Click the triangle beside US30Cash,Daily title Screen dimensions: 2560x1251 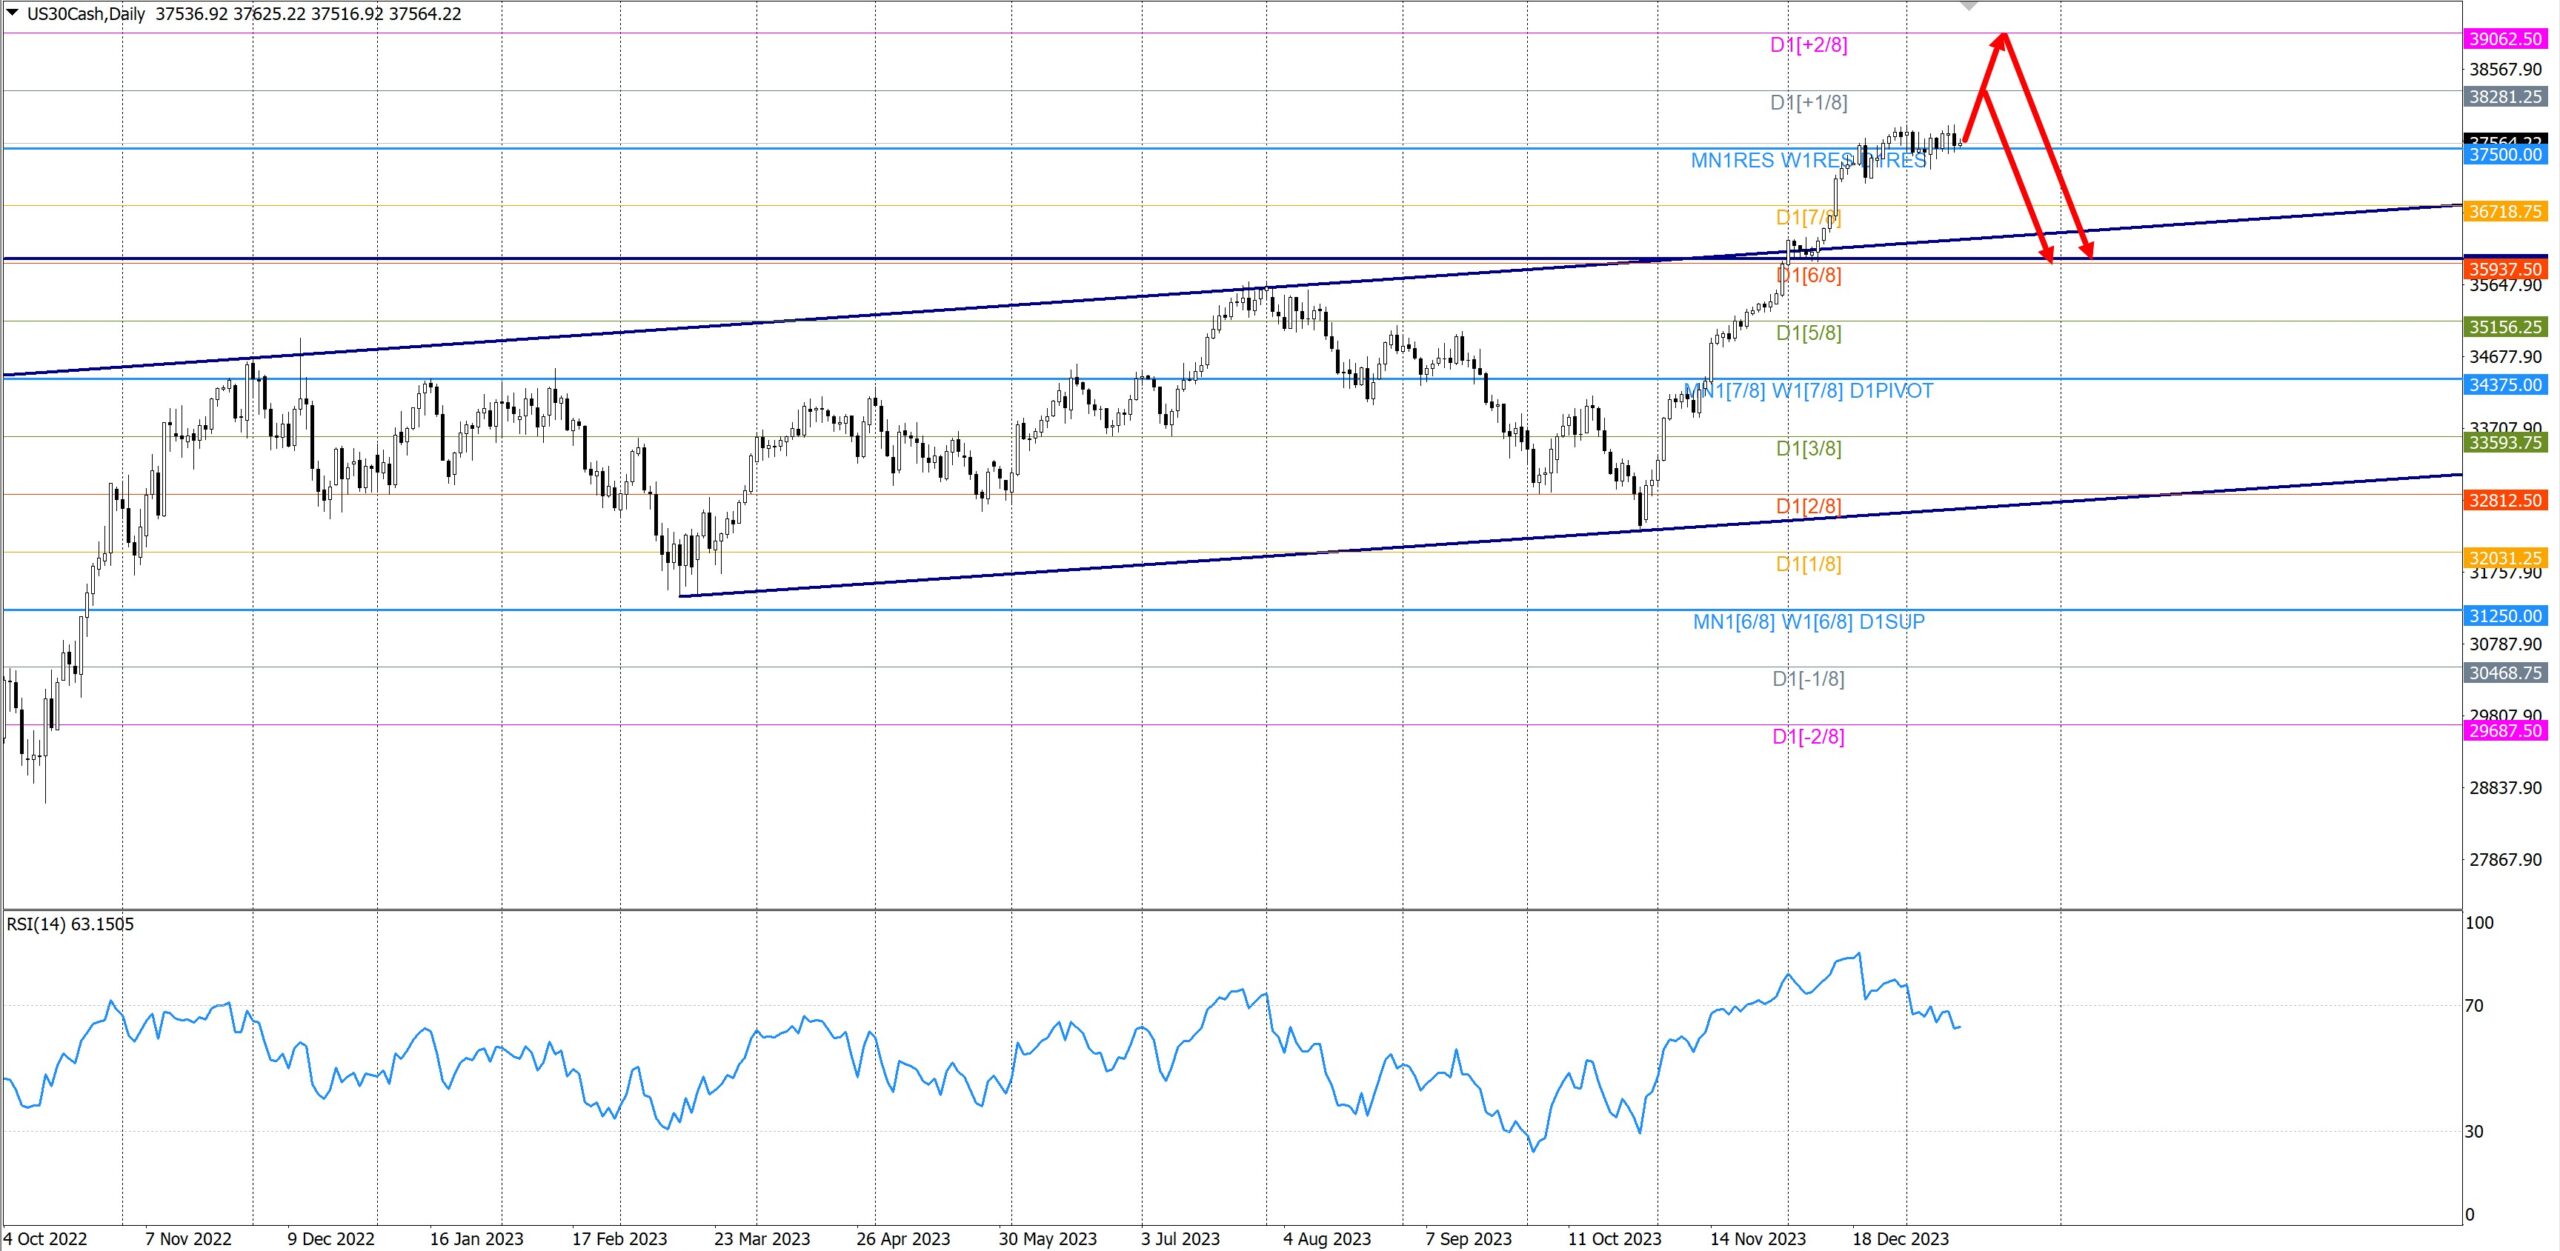click(12, 13)
